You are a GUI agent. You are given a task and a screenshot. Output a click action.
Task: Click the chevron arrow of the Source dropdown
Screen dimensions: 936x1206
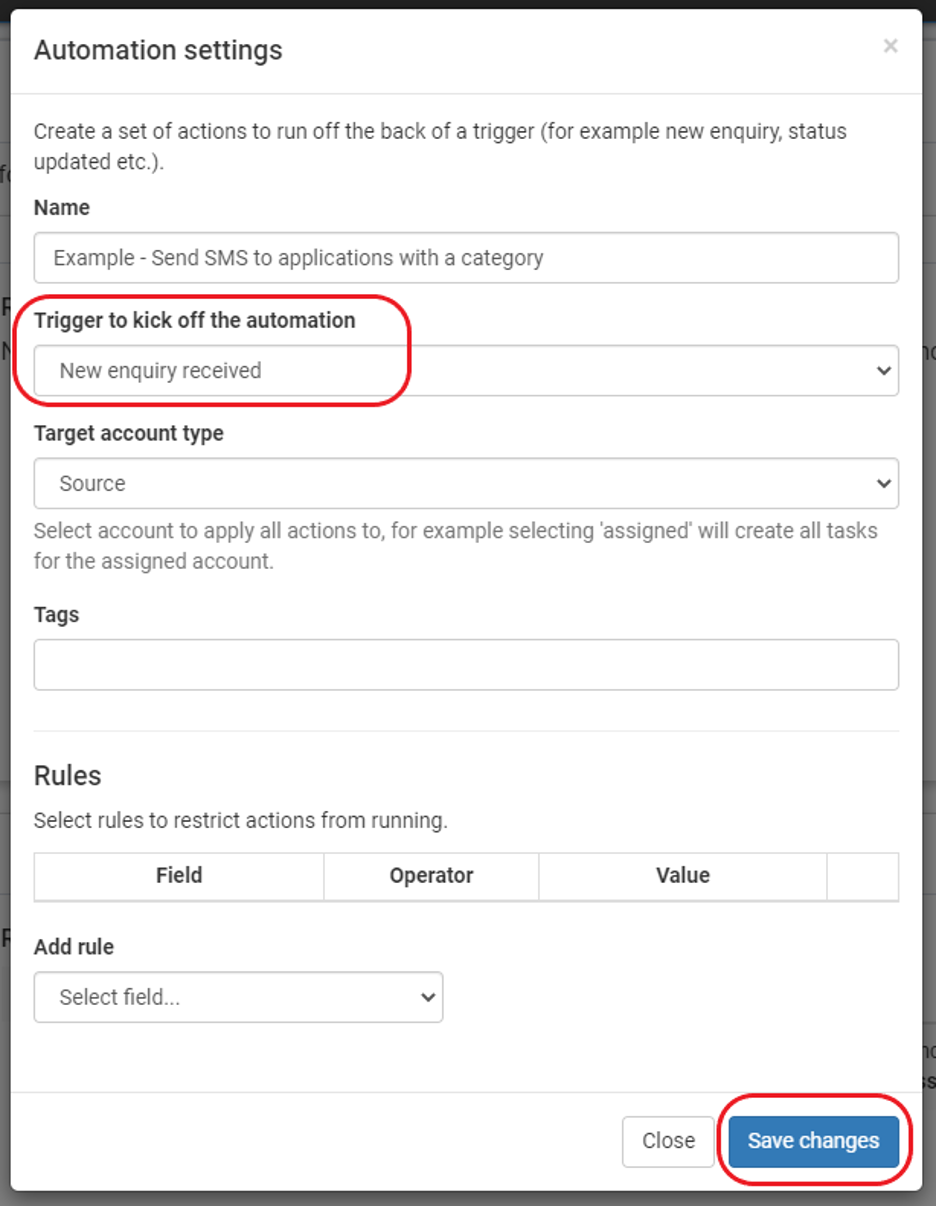coord(883,484)
